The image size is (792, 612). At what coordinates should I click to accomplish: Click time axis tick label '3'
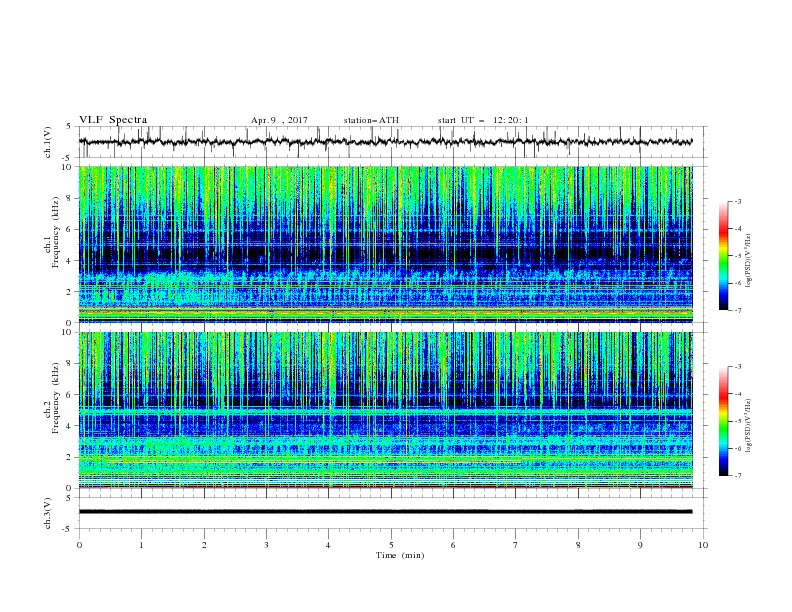pos(266,545)
